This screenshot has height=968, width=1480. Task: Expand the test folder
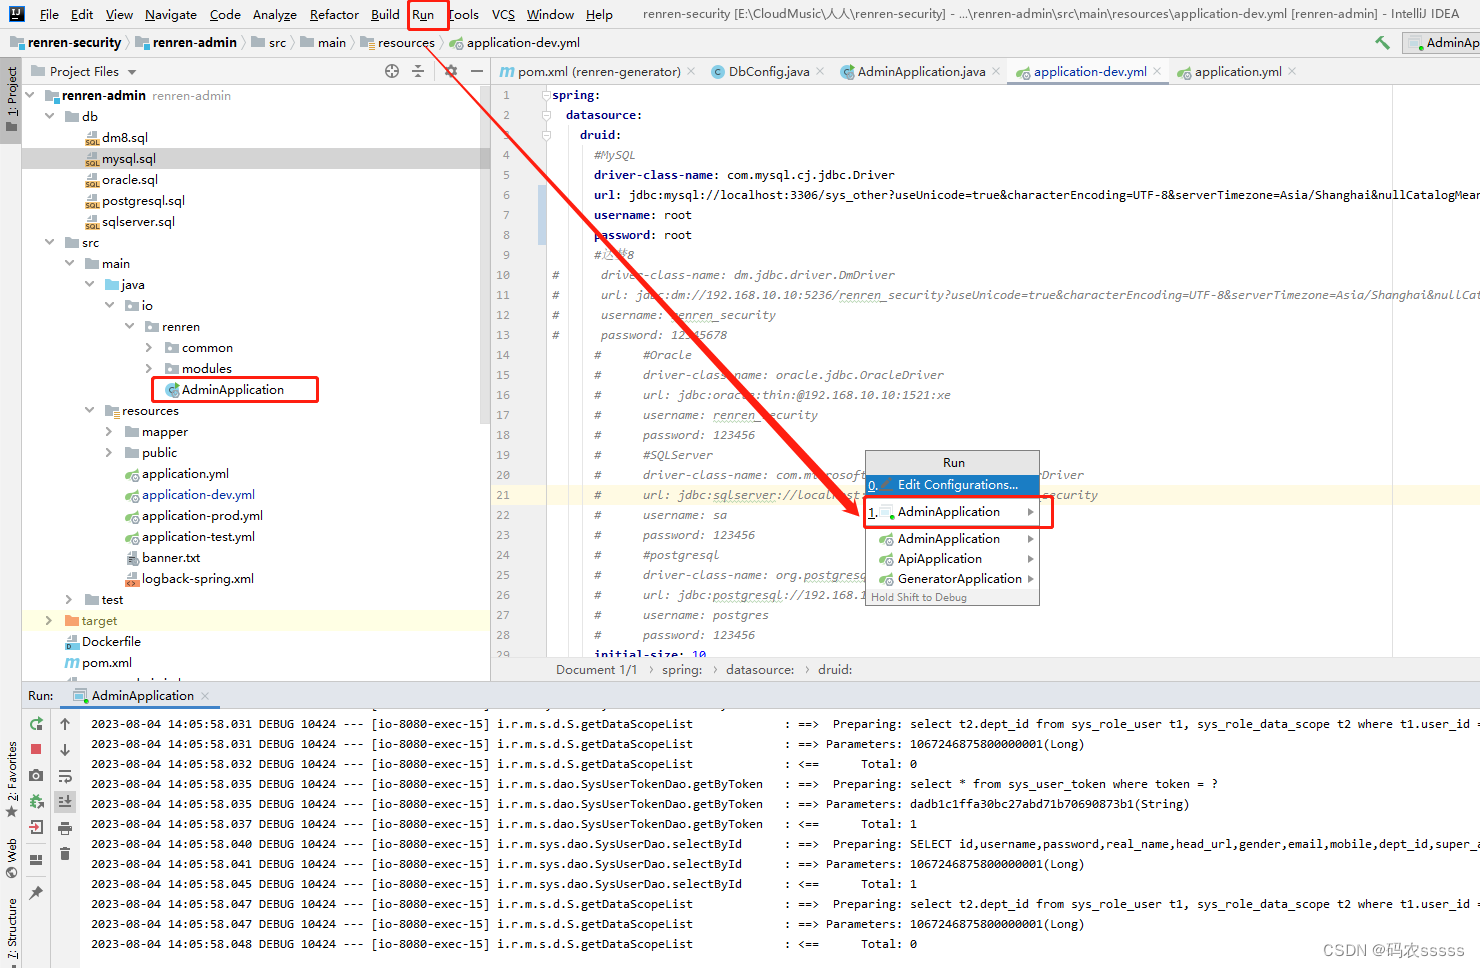[x=69, y=599]
